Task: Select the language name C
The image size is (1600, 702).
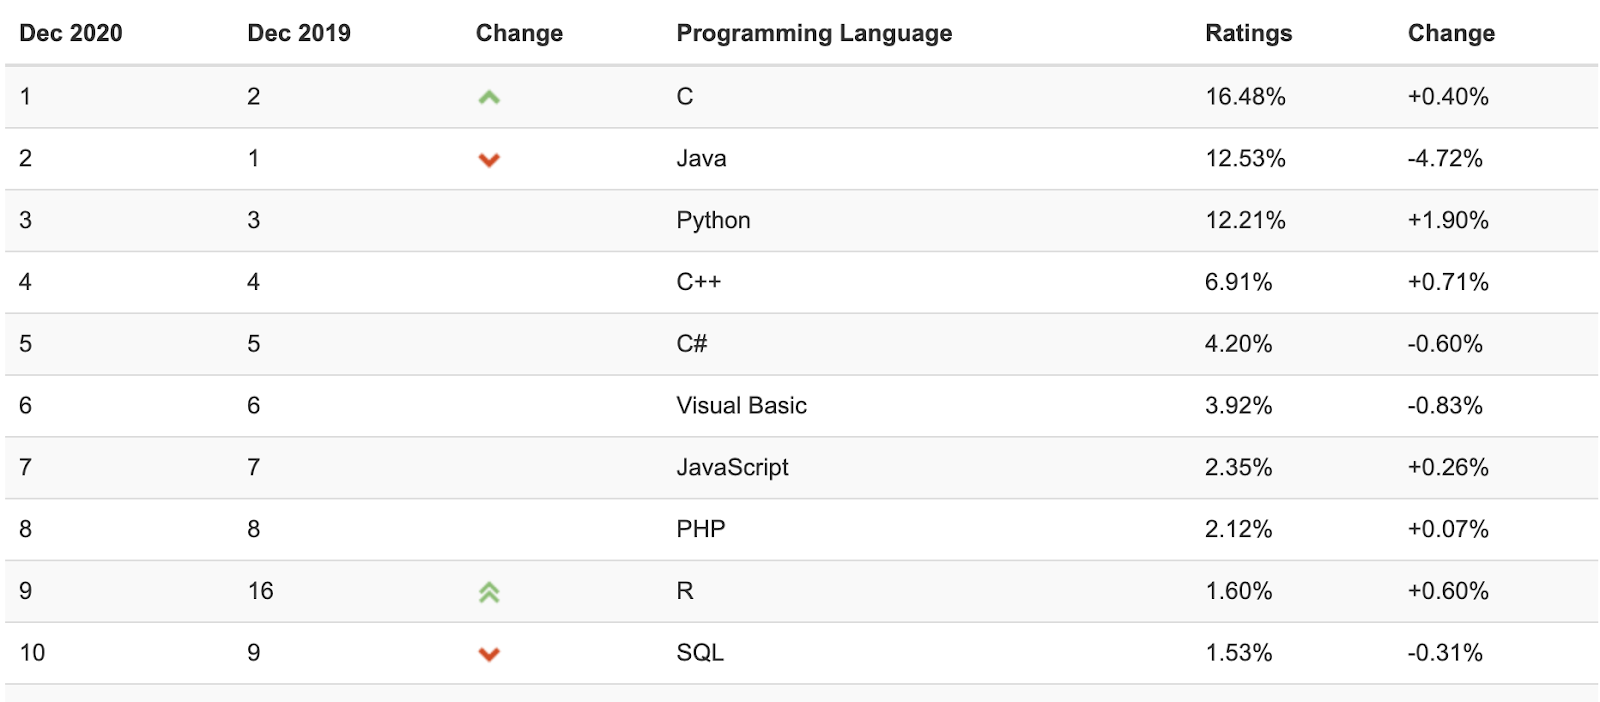Action: 685,96
